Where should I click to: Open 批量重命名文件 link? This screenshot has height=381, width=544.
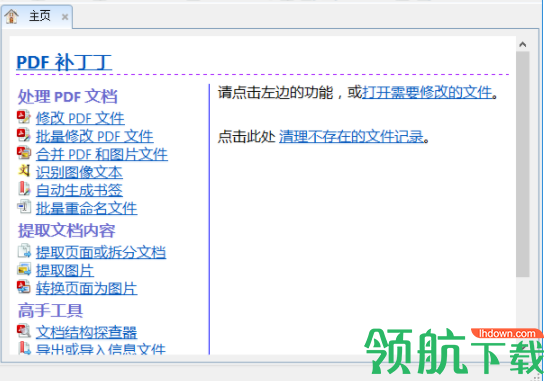[x=86, y=209]
